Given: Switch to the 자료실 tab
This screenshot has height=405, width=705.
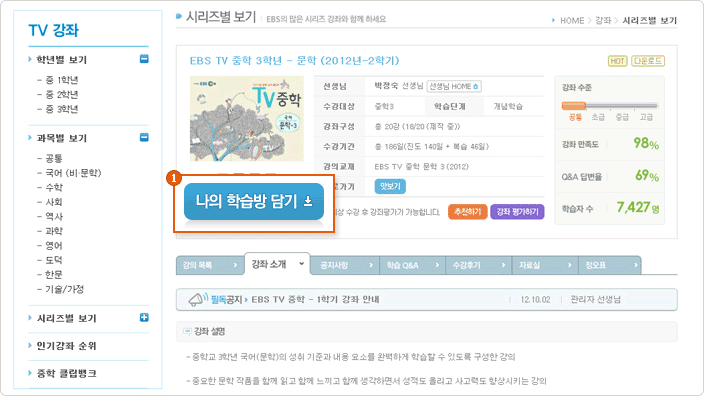Looking at the screenshot, I should (x=545, y=265).
